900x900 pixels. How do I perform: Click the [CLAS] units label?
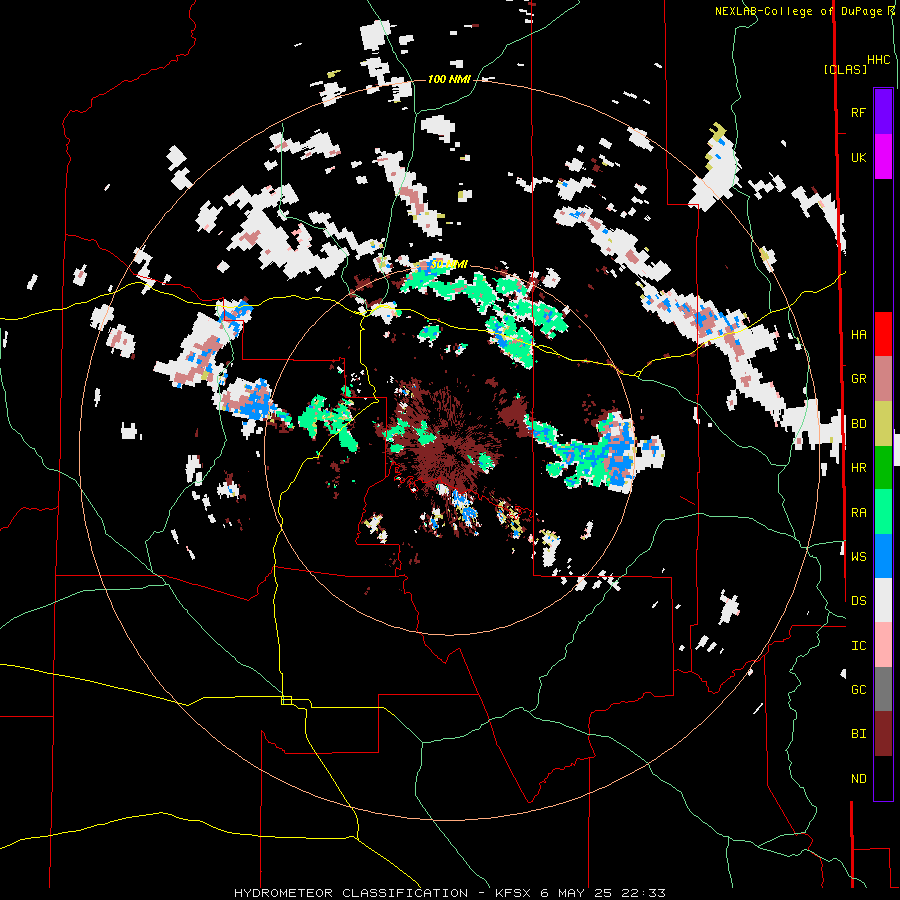[x=845, y=69]
